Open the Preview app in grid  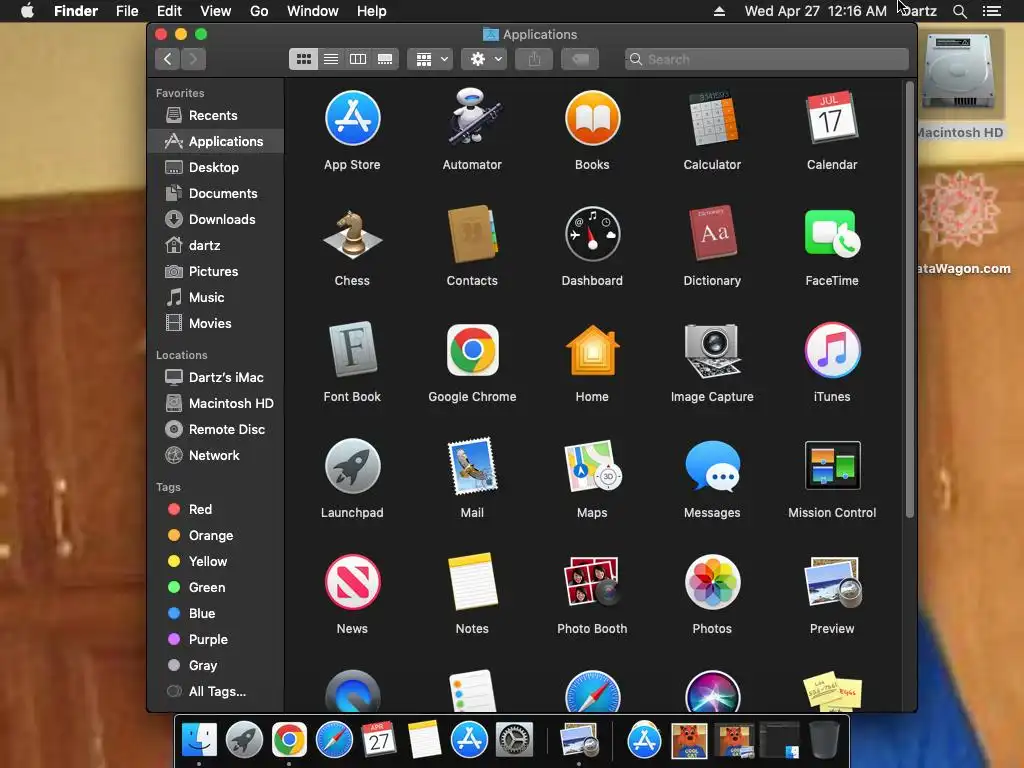(832, 582)
